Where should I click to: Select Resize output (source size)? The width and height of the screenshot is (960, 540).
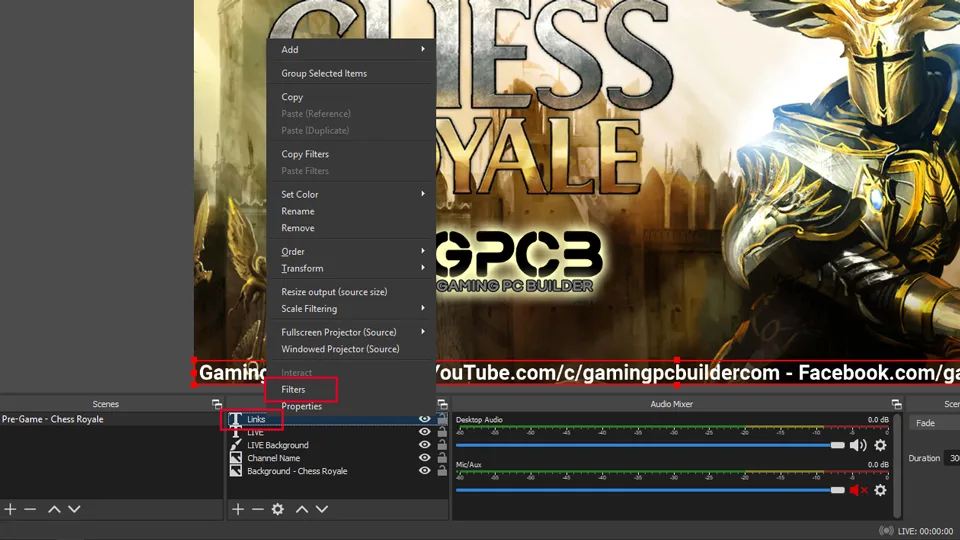click(x=351, y=291)
